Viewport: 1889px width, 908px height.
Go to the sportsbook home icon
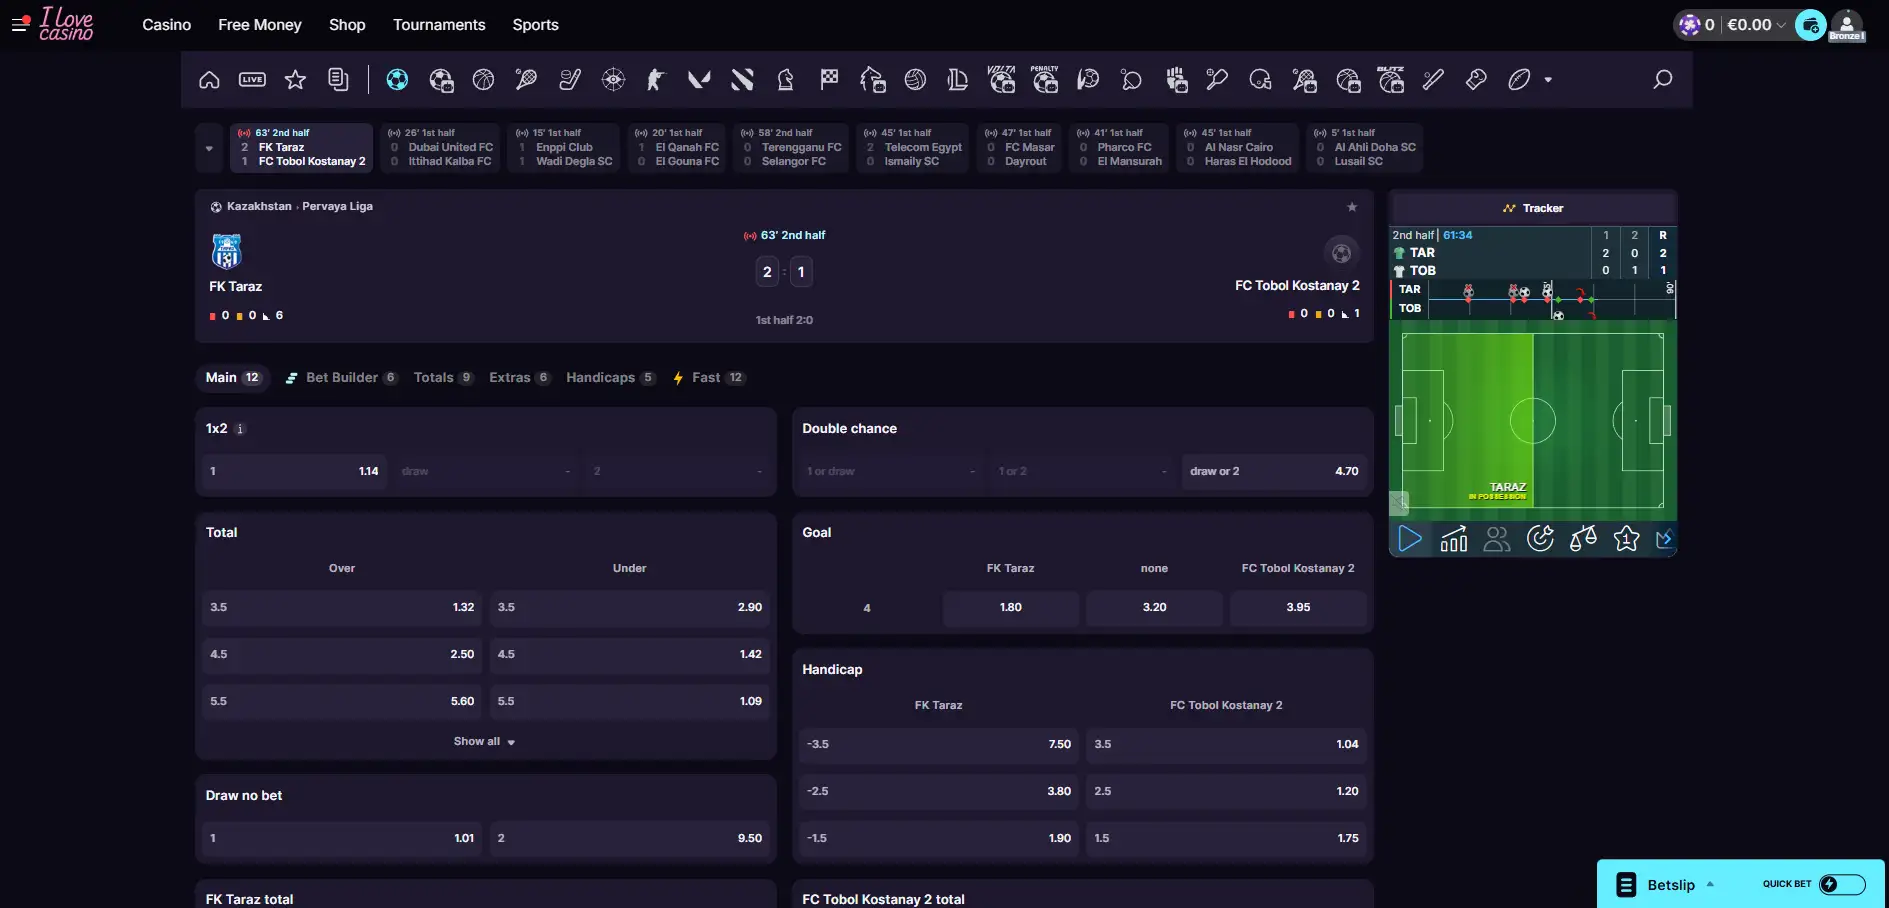tap(209, 80)
